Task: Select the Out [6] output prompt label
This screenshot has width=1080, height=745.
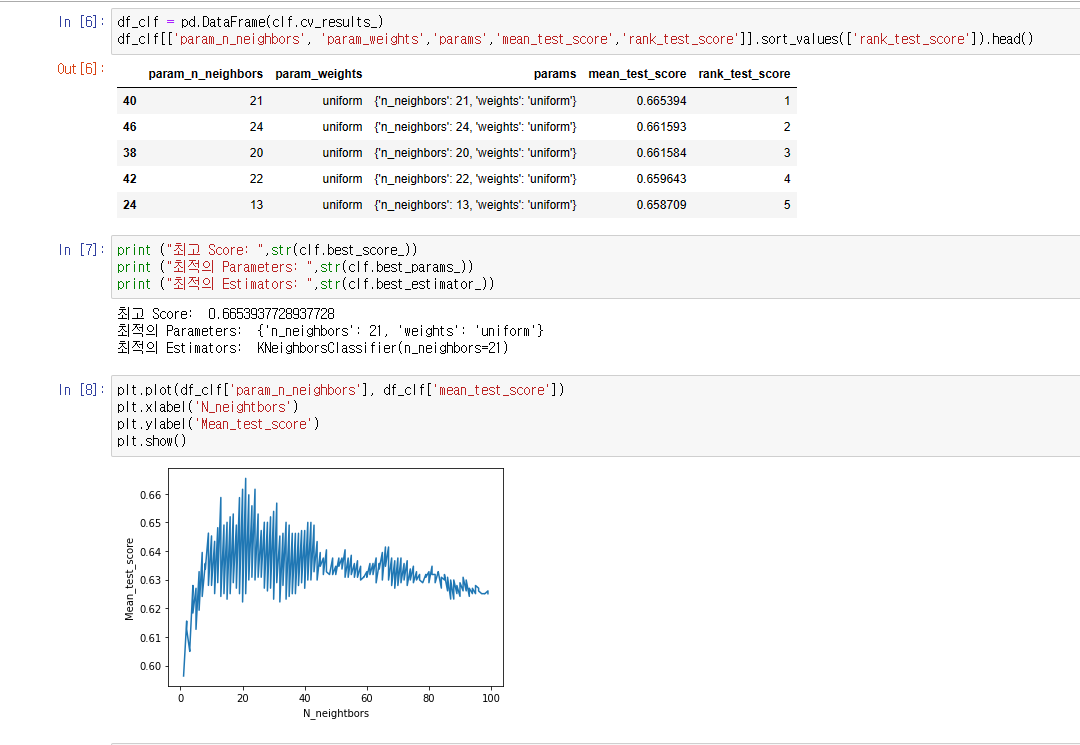Action: tap(81, 69)
